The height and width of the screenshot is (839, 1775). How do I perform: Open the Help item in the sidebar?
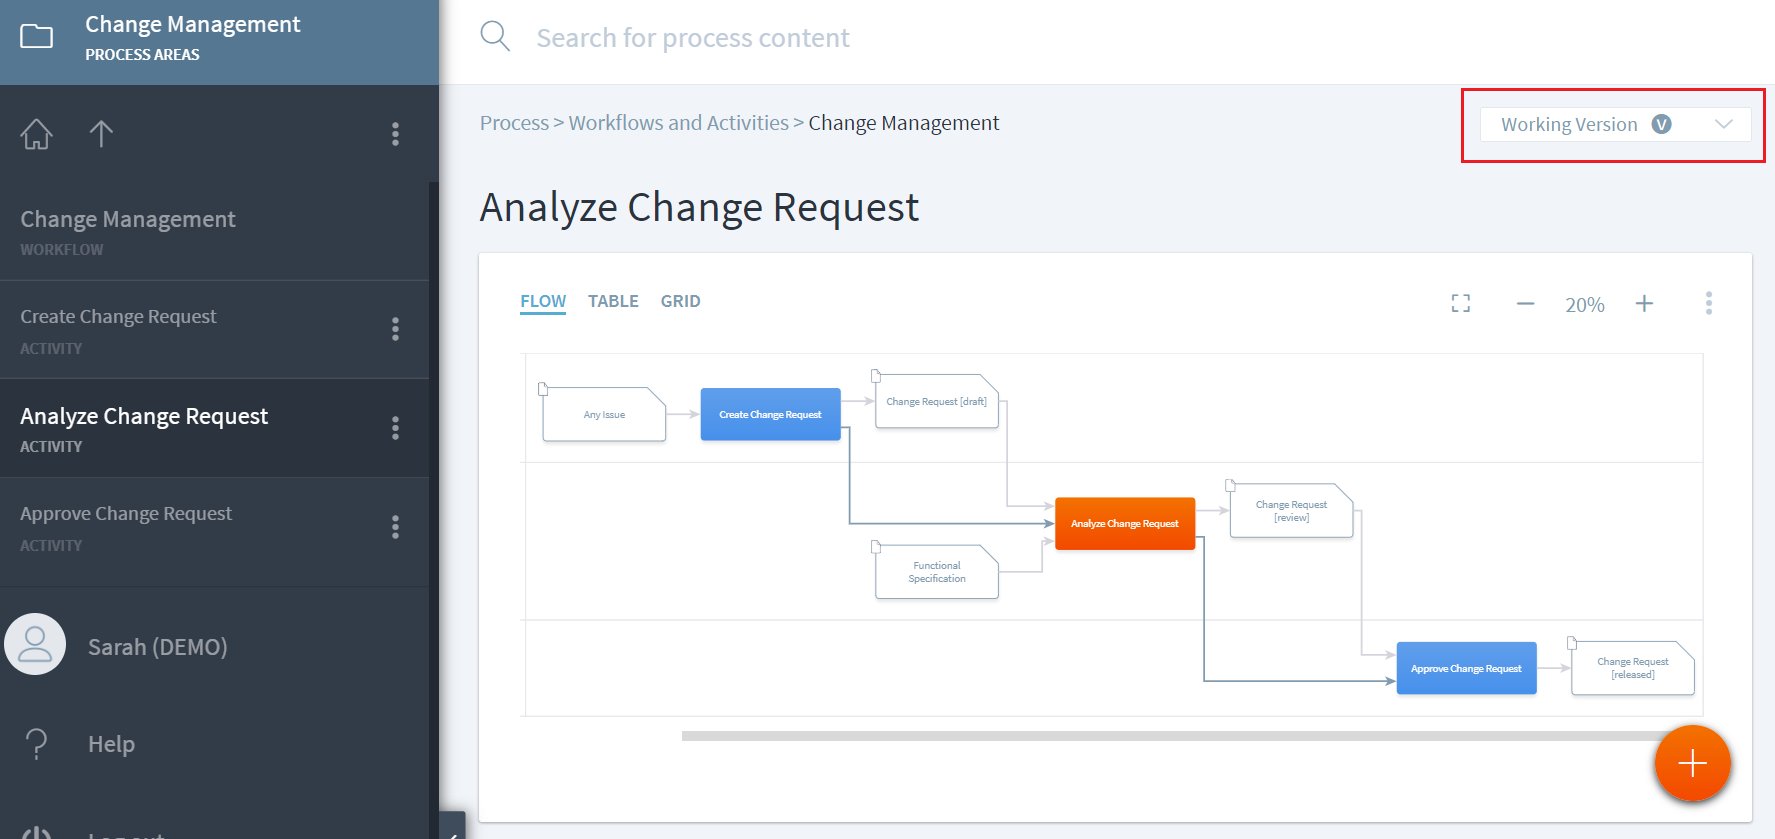pyautogui.click(x=111, y=744)
